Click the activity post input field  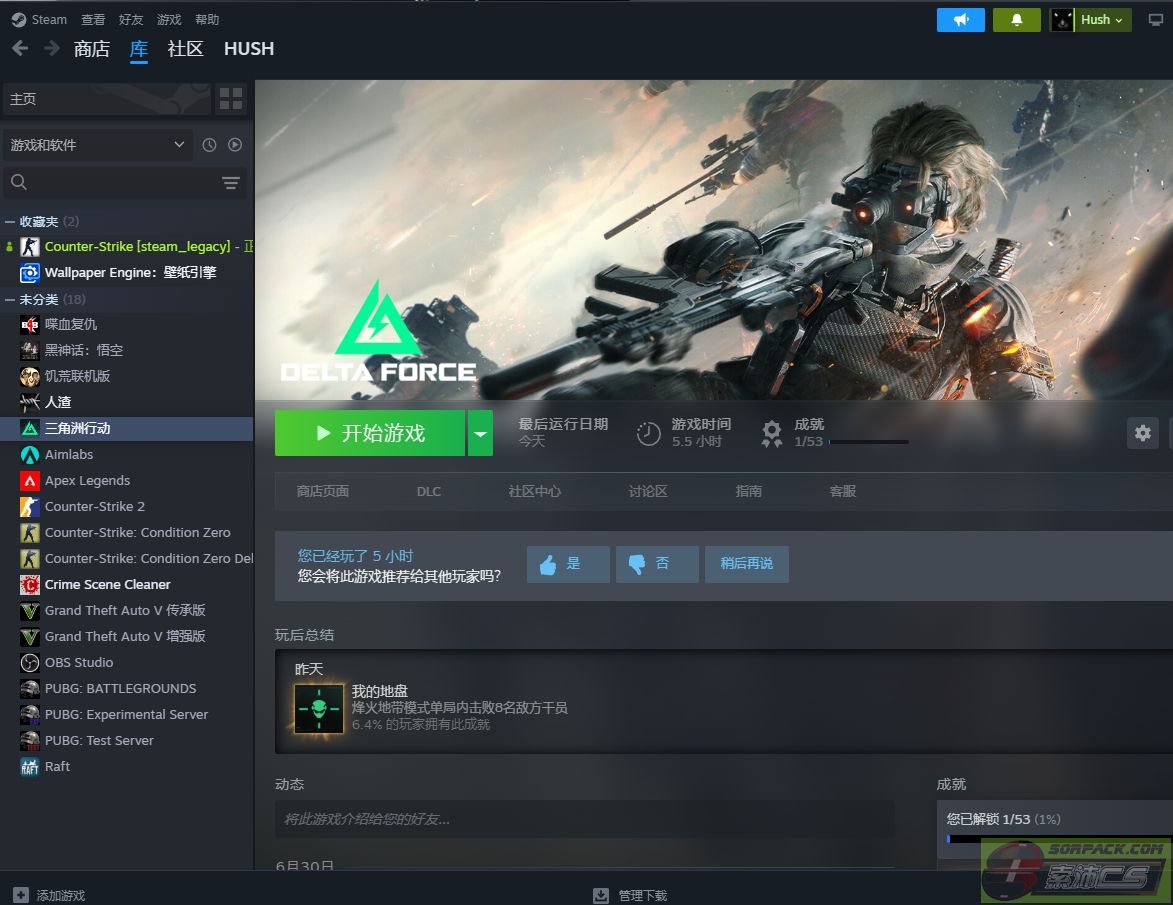coord(584,819)
